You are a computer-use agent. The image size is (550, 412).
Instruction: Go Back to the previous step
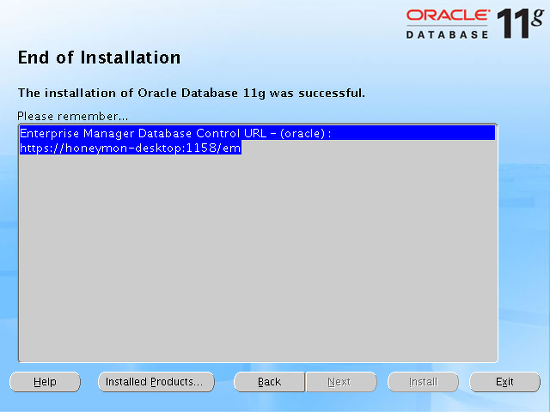pyautogui.click(x=269, y=382)
